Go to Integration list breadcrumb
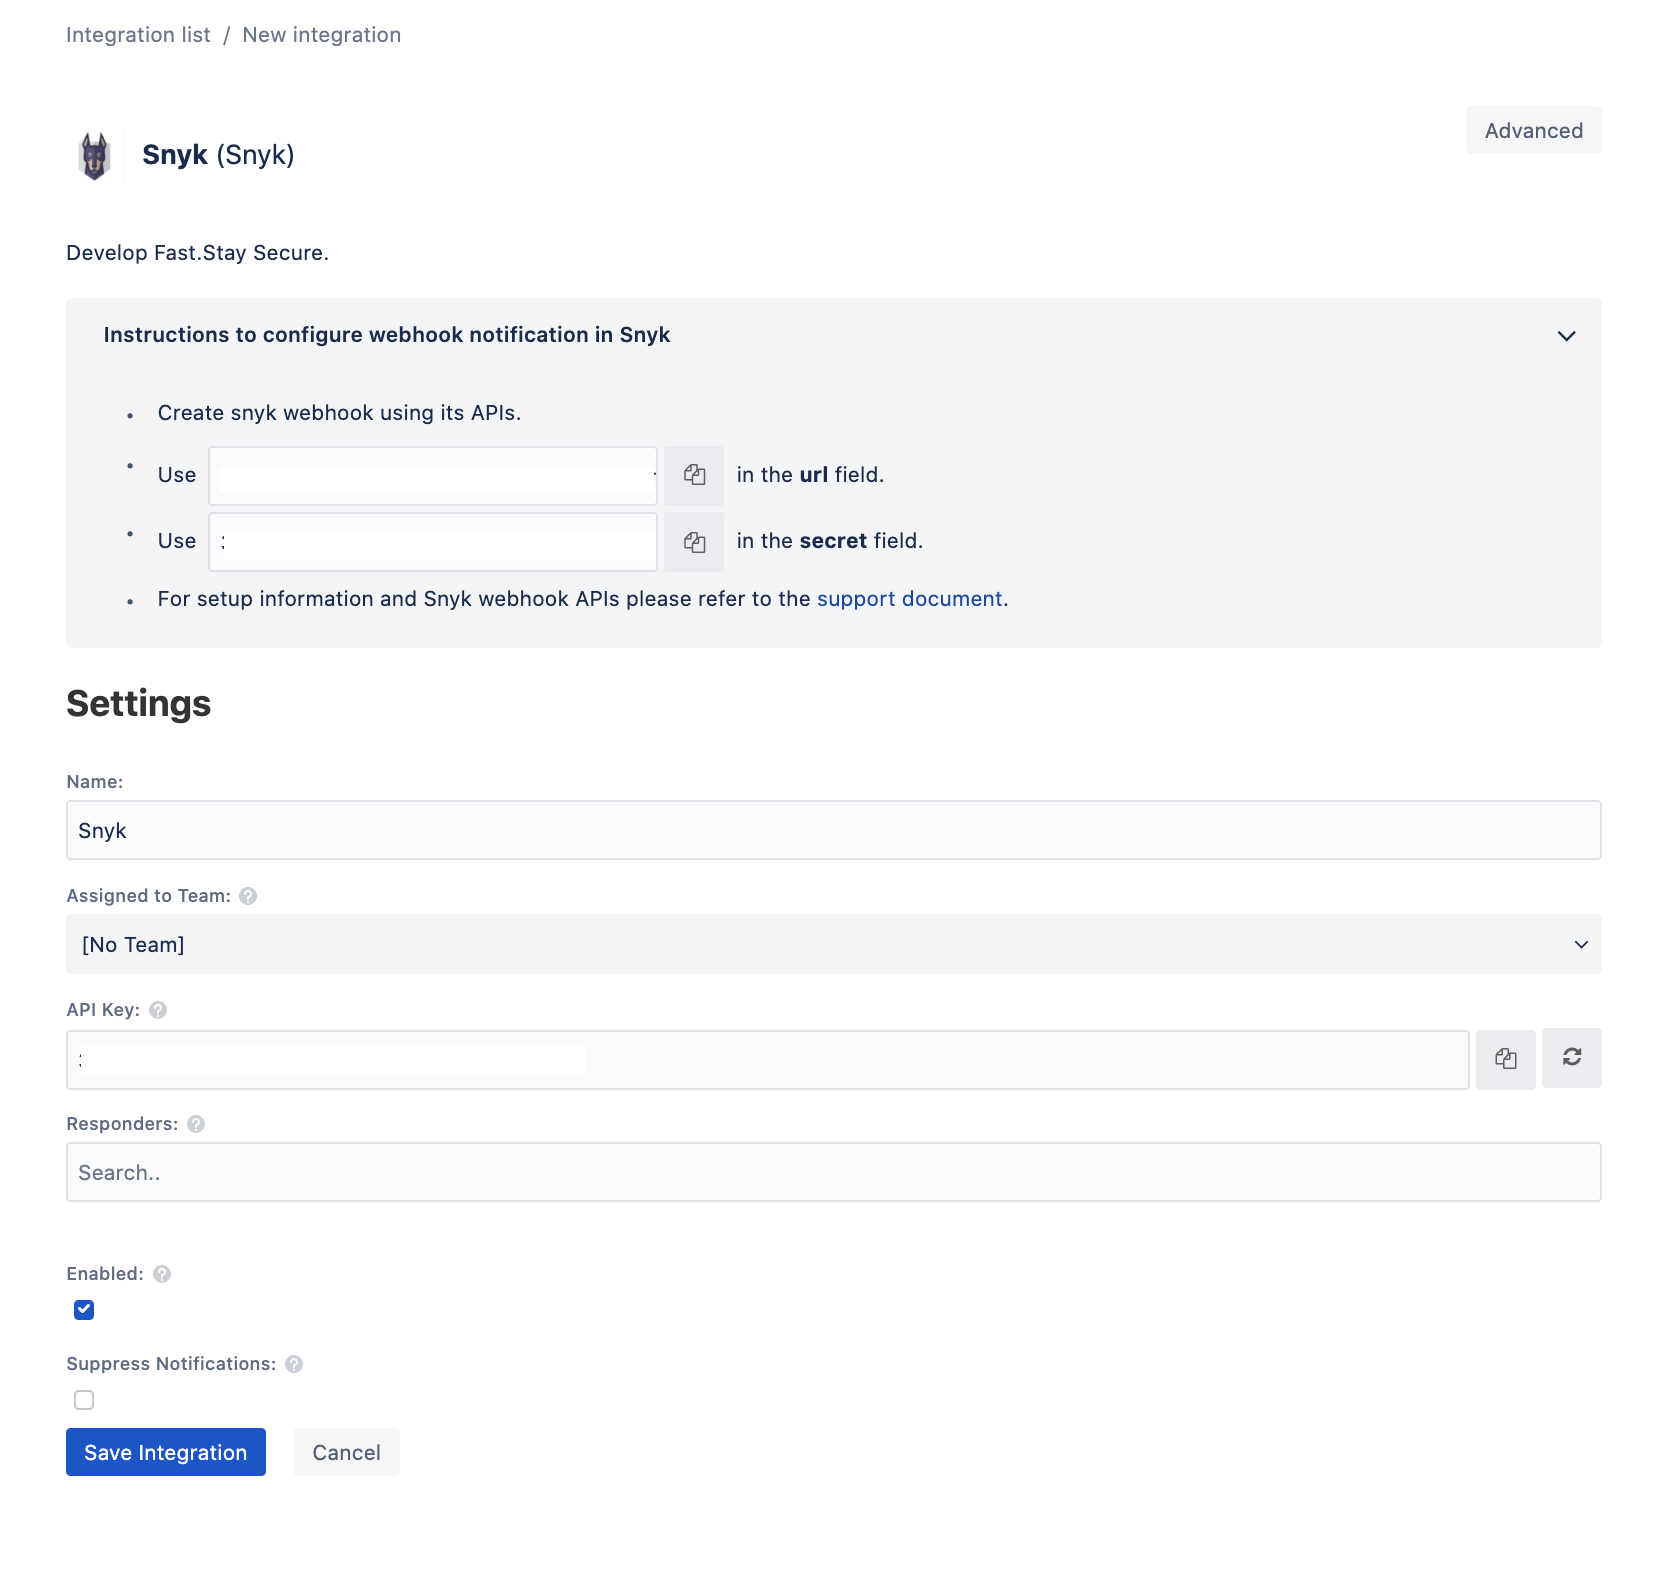 [138, 35]
